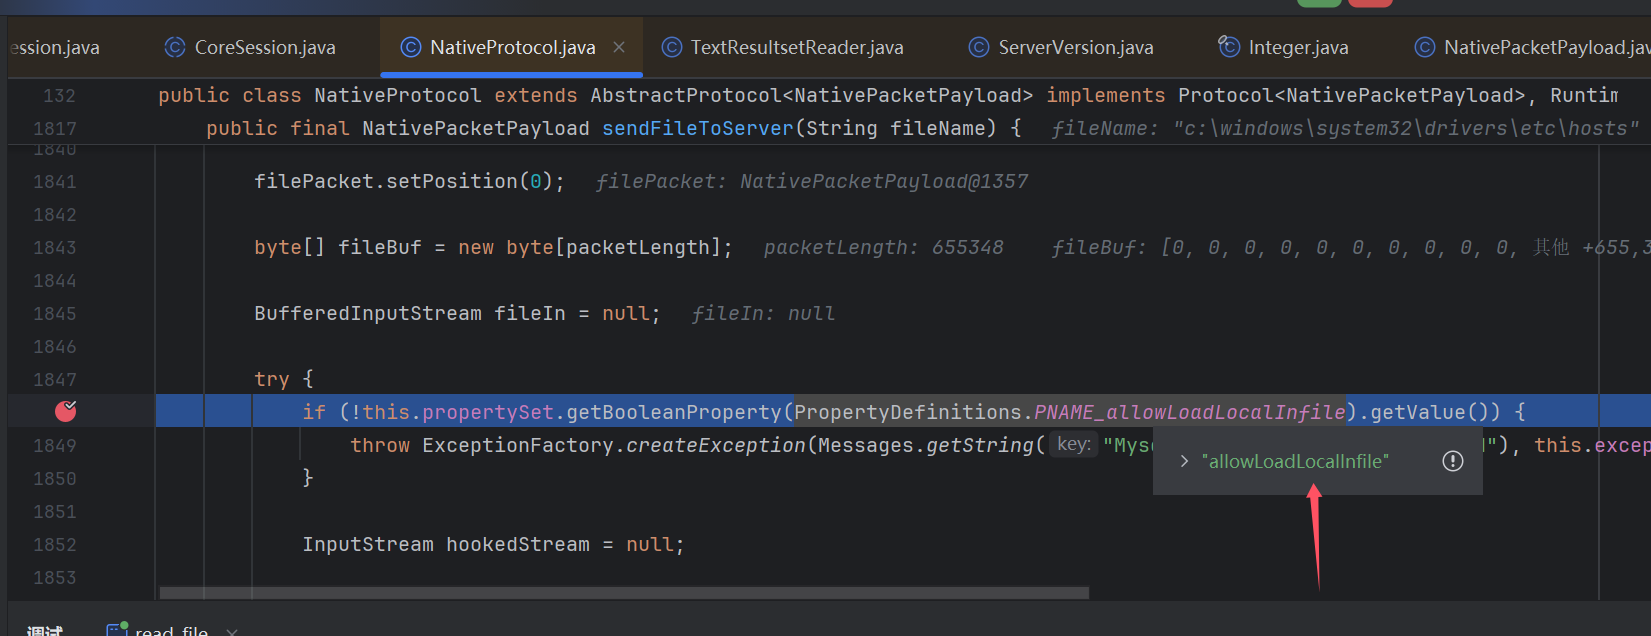Image resolution: width=1651 pixels, height=636 pixels.
Task: Remove the breakpoint on the highlighted line
Action: point(66,411)
